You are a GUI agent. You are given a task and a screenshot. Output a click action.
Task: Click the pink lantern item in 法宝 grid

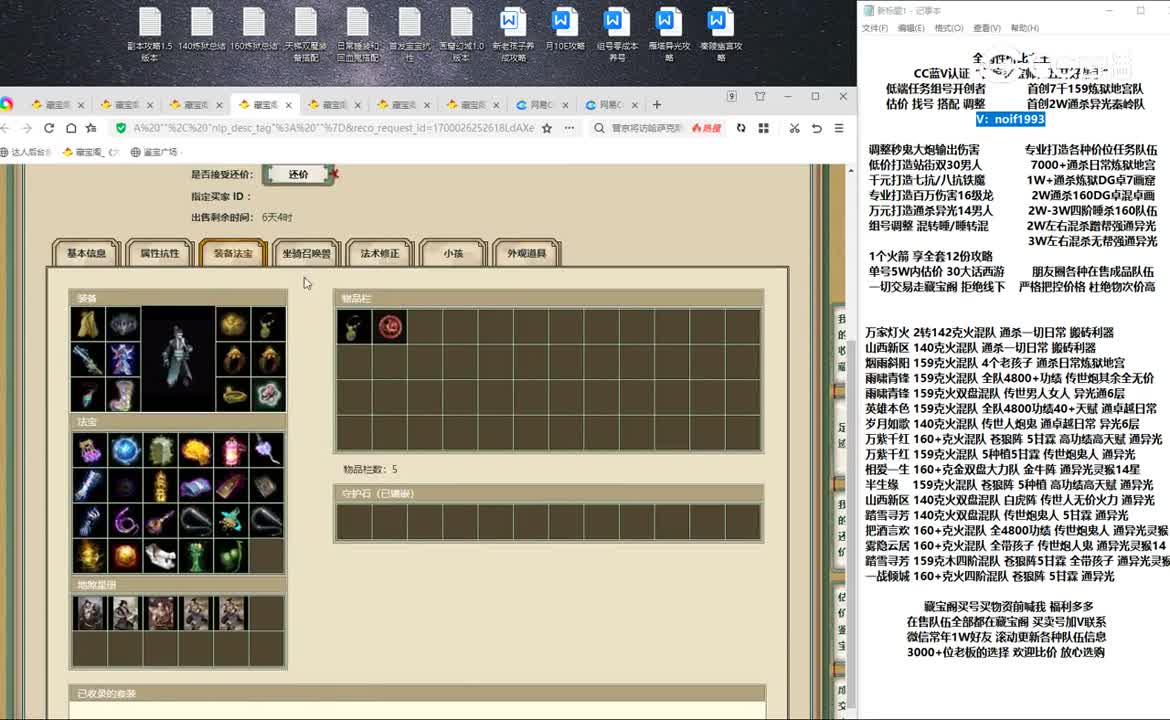(x=232, y=450)
